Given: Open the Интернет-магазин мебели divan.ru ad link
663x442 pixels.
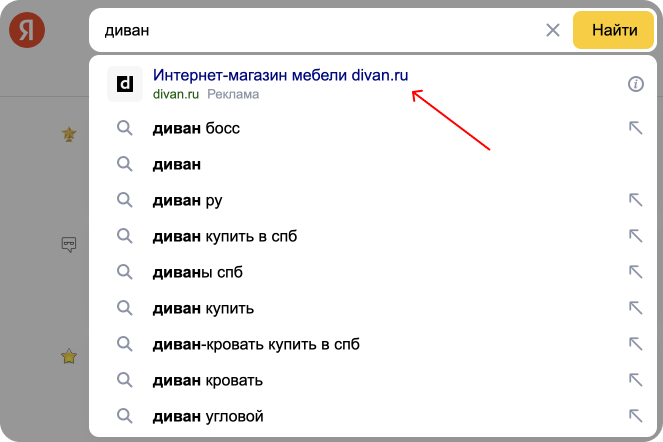Looking at the screenshot, I should click(280, 75).
